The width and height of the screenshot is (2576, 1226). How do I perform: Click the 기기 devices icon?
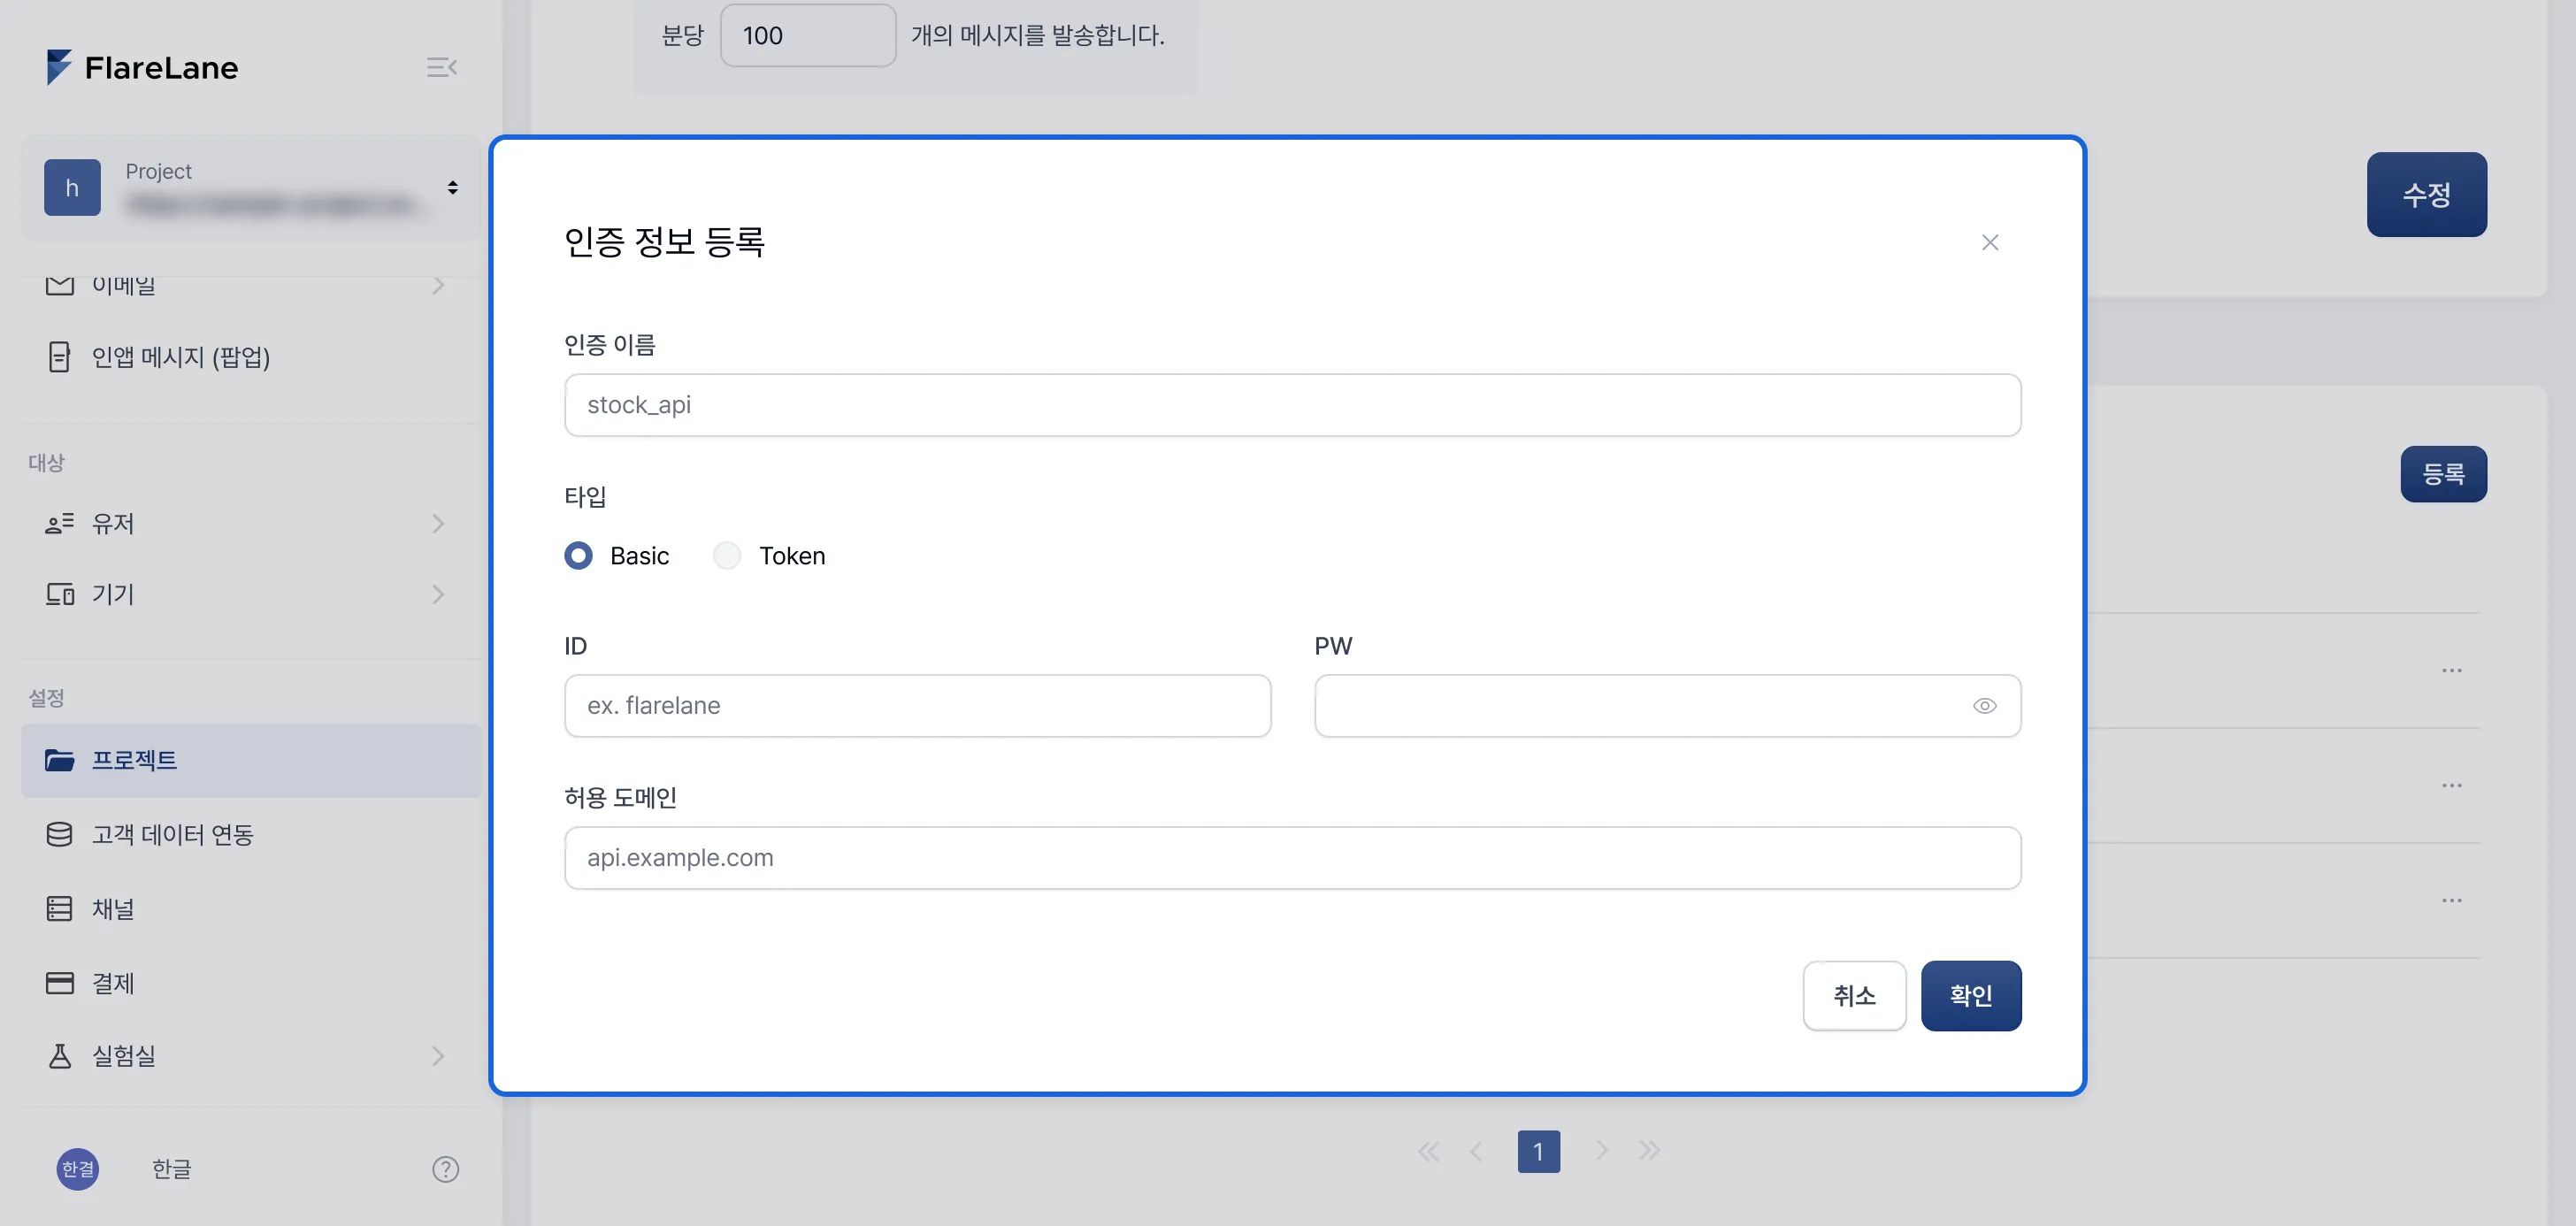[x=59, y=594]
